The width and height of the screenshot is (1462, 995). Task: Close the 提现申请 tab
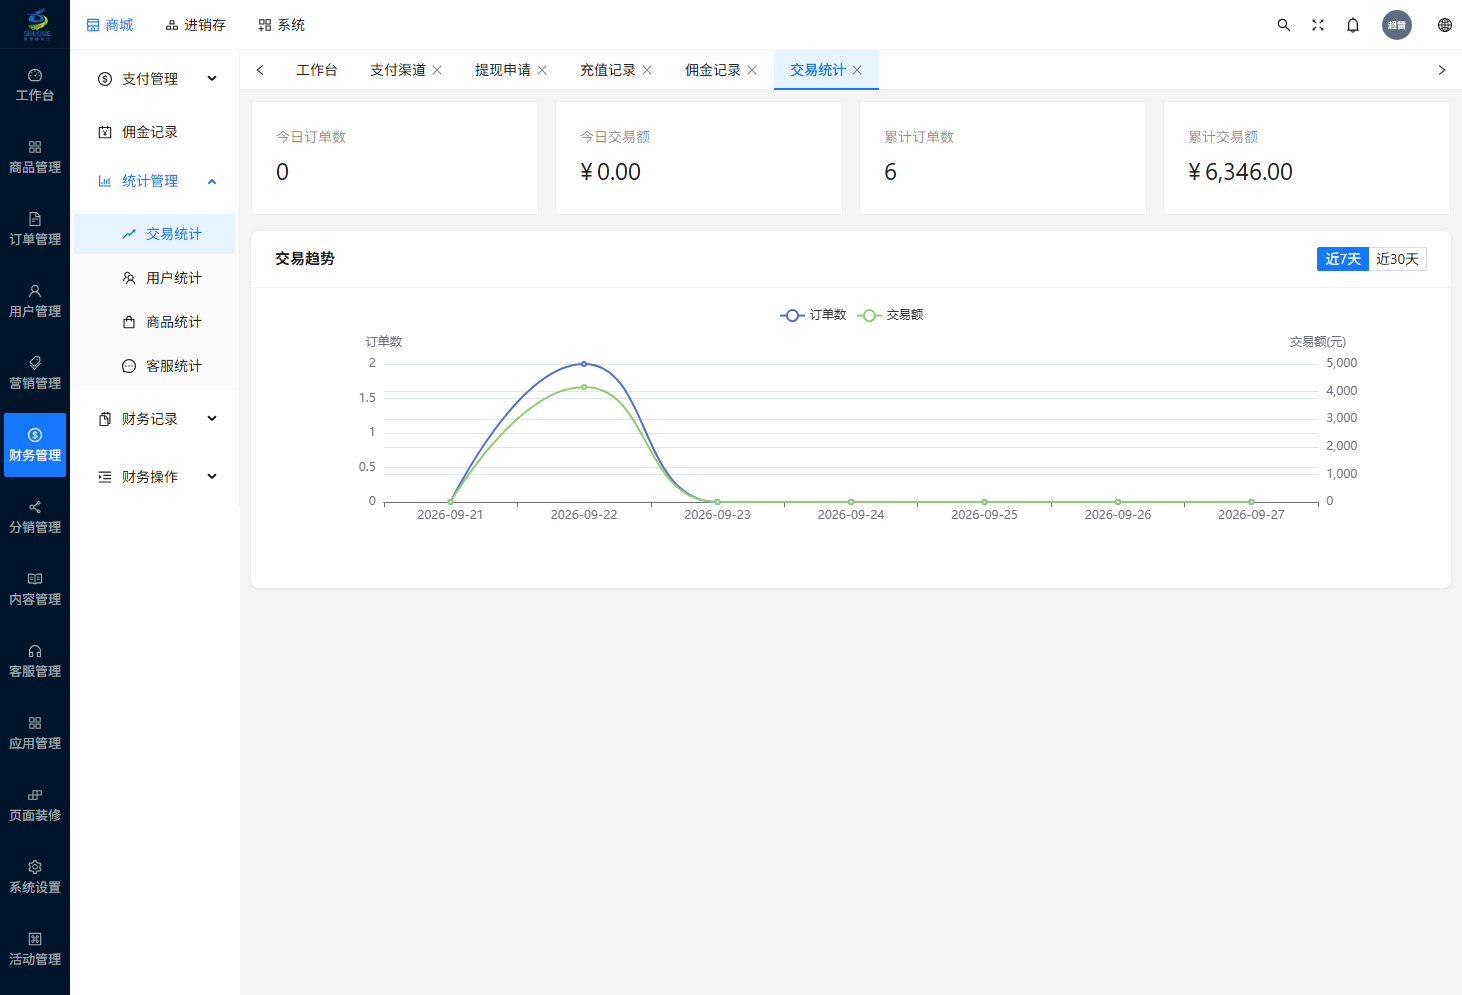tap(542, 70)
